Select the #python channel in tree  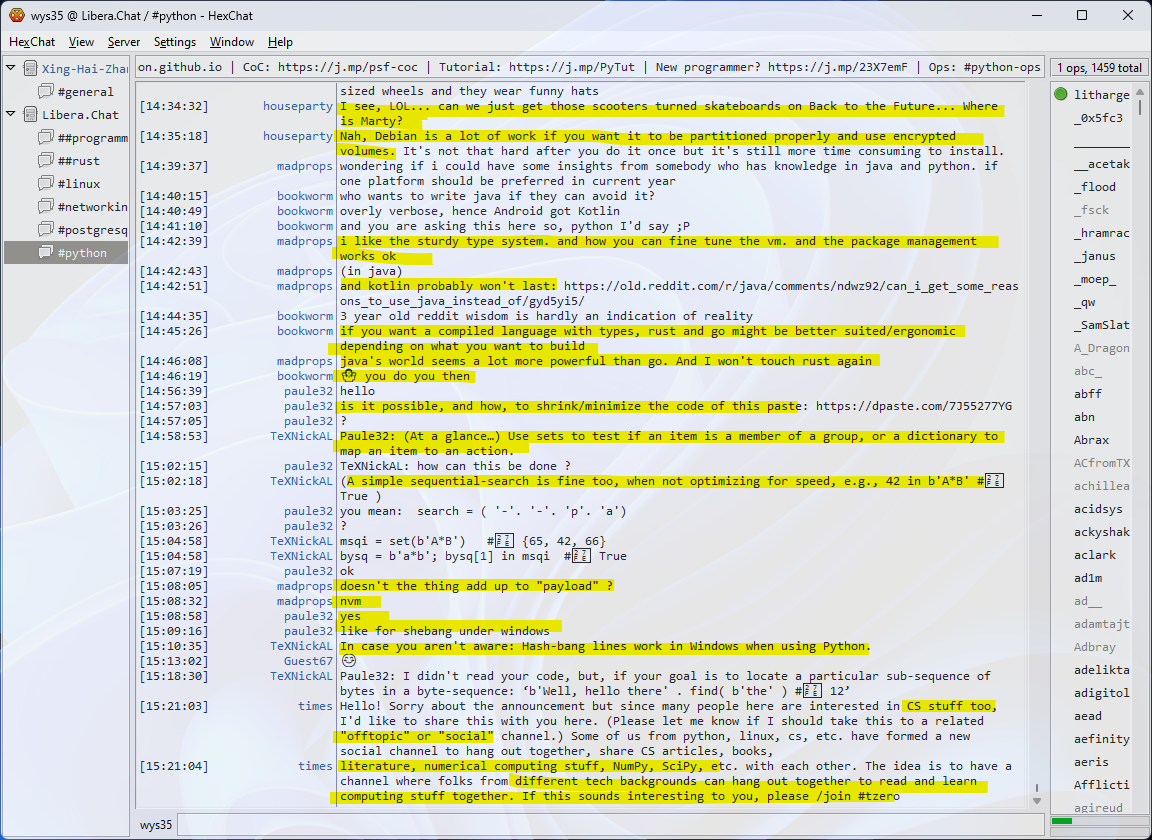(81, 253)
